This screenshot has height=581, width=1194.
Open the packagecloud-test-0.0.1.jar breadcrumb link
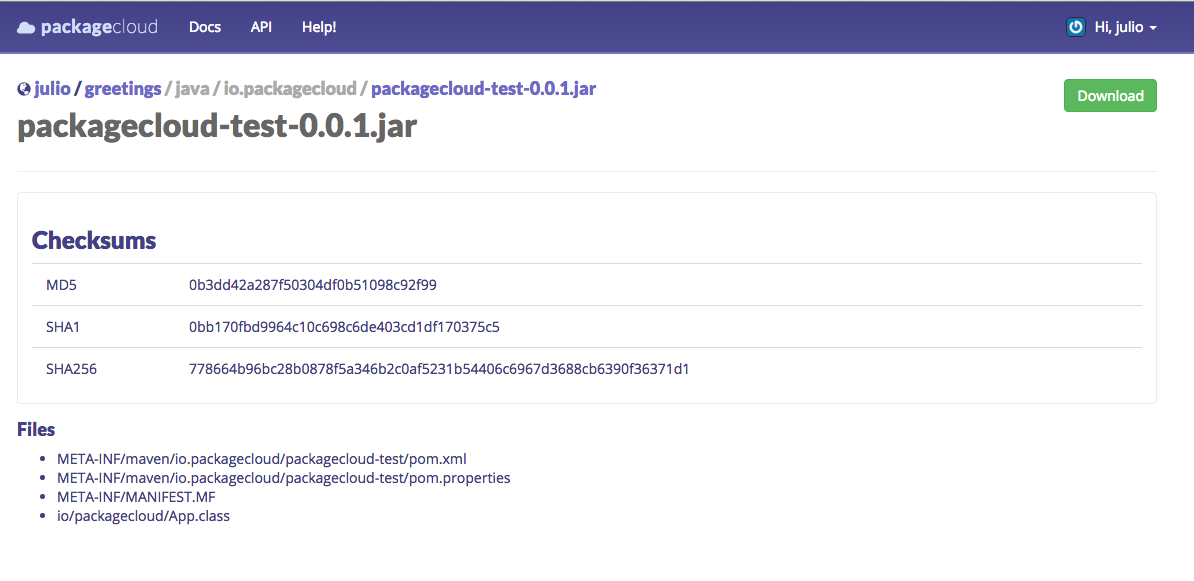[x=484, y=89]
